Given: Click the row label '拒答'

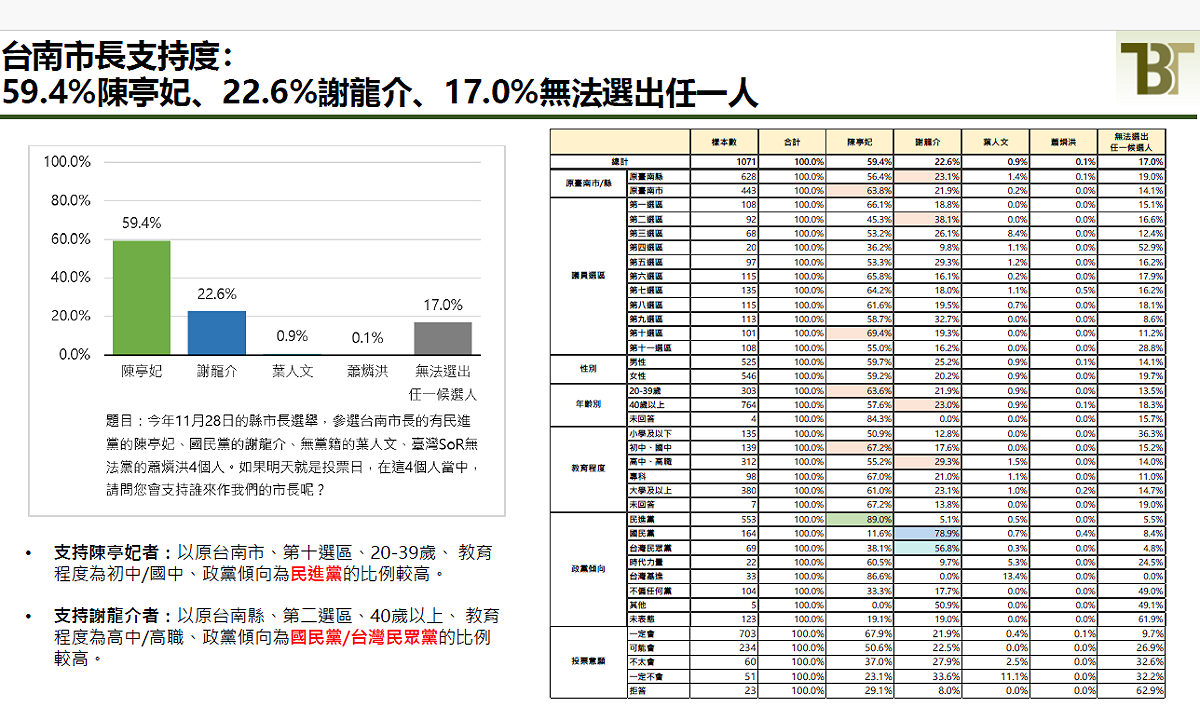Looking at the screenshot, I should point(637,691).
